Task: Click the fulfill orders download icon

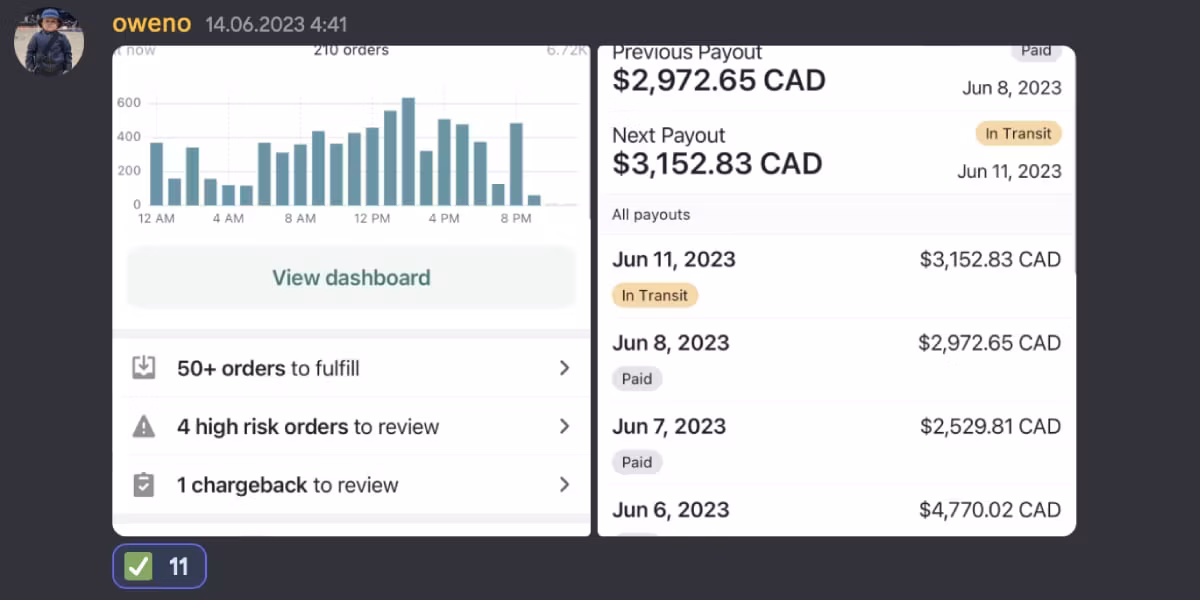Action: tap(144, 368)
